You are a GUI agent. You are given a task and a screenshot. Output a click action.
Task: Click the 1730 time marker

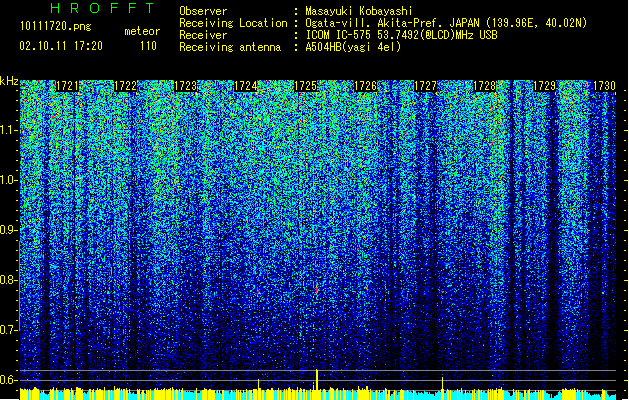point(604,86)
